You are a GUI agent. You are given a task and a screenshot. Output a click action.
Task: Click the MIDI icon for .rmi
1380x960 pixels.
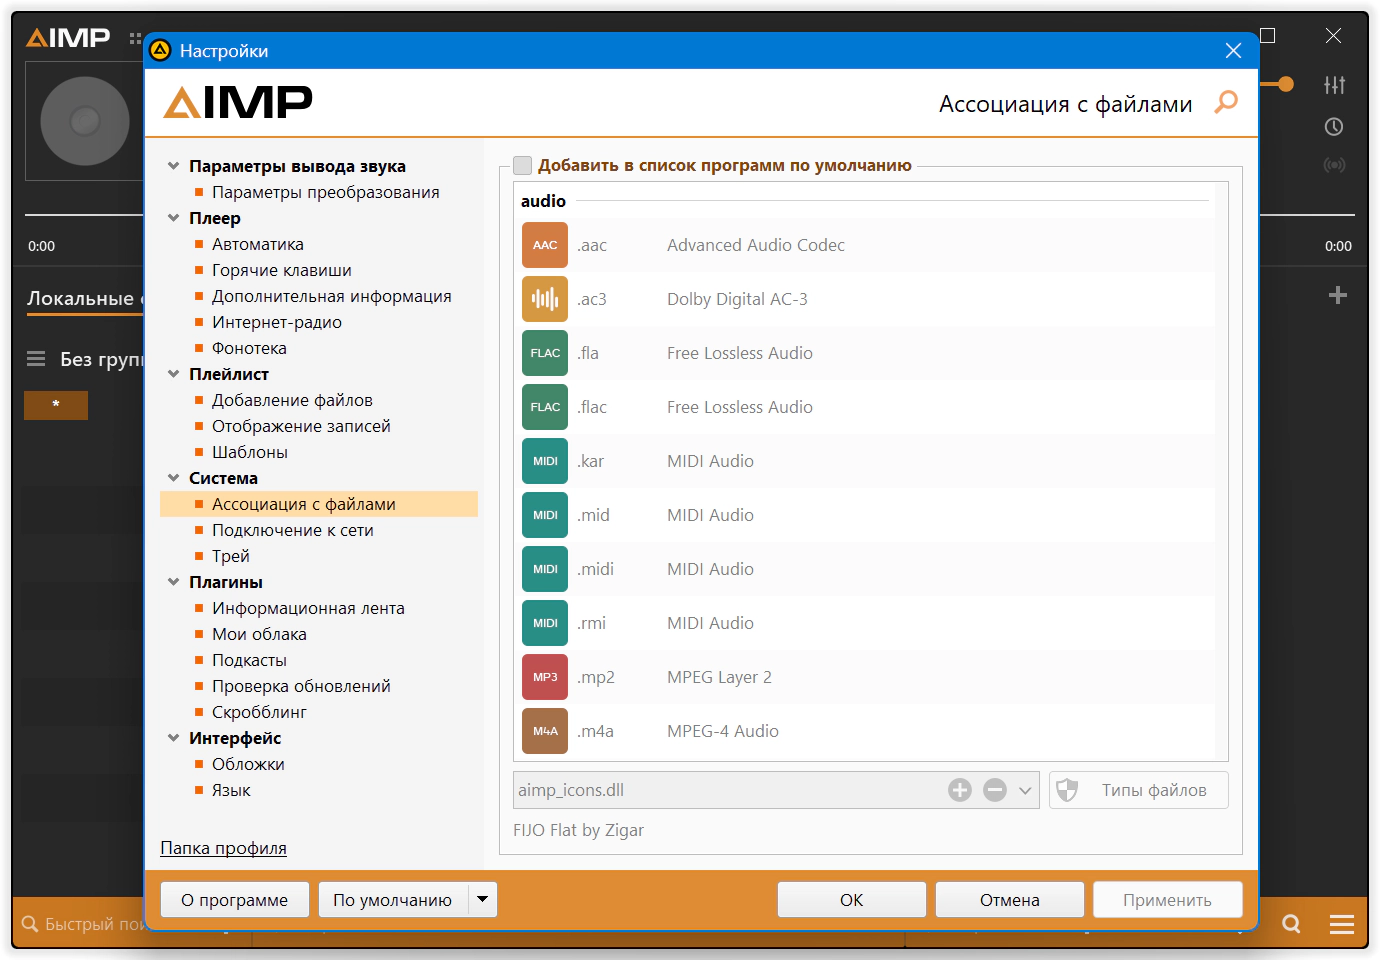click(x=545, y=623)
